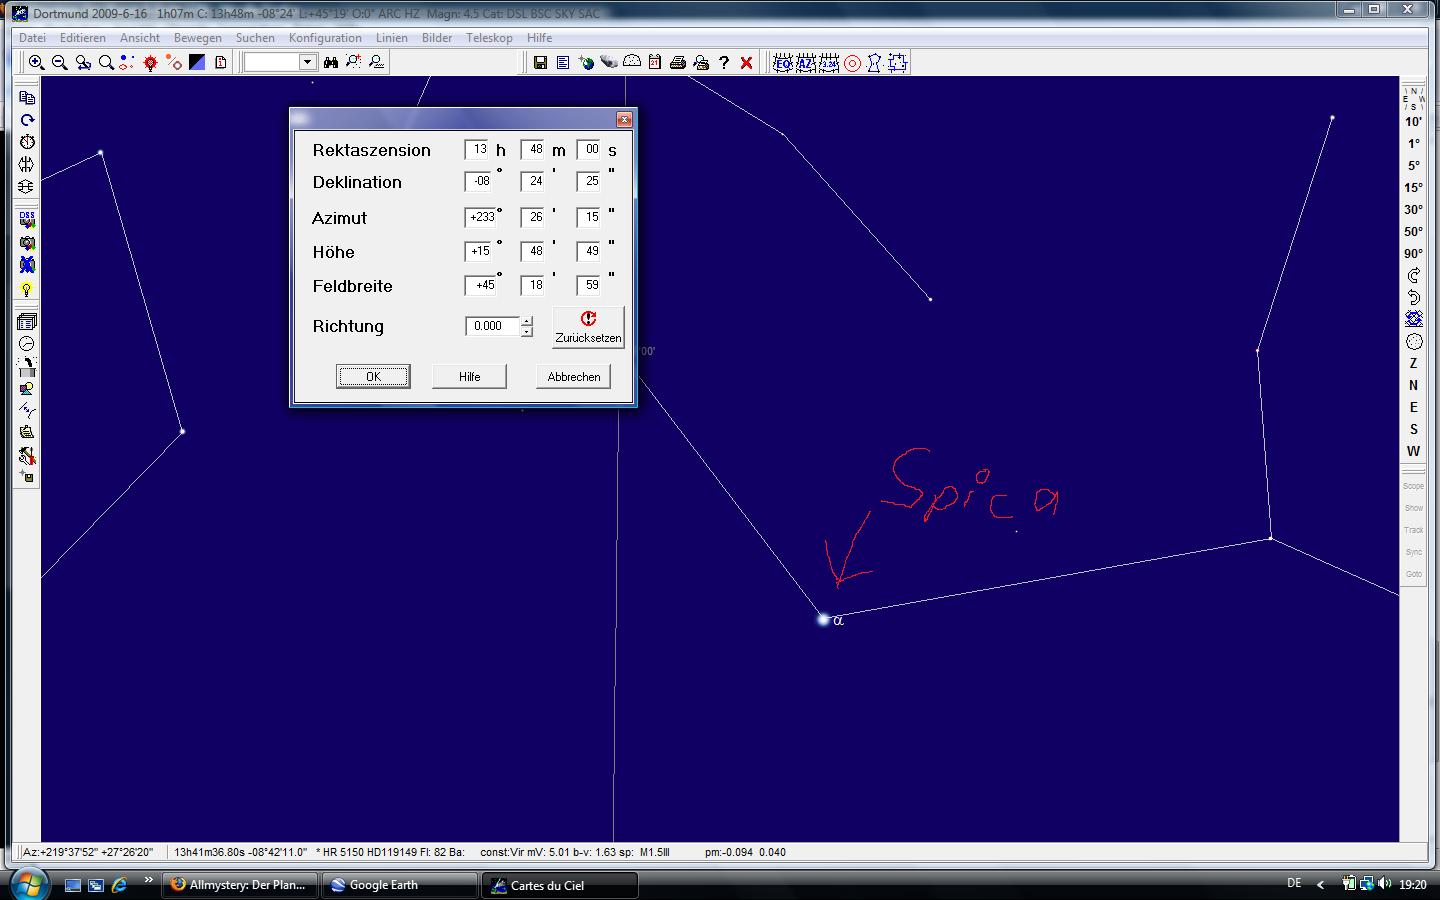Set field of view to 5°
1440x900 pixels.
tap(1413, 165)
